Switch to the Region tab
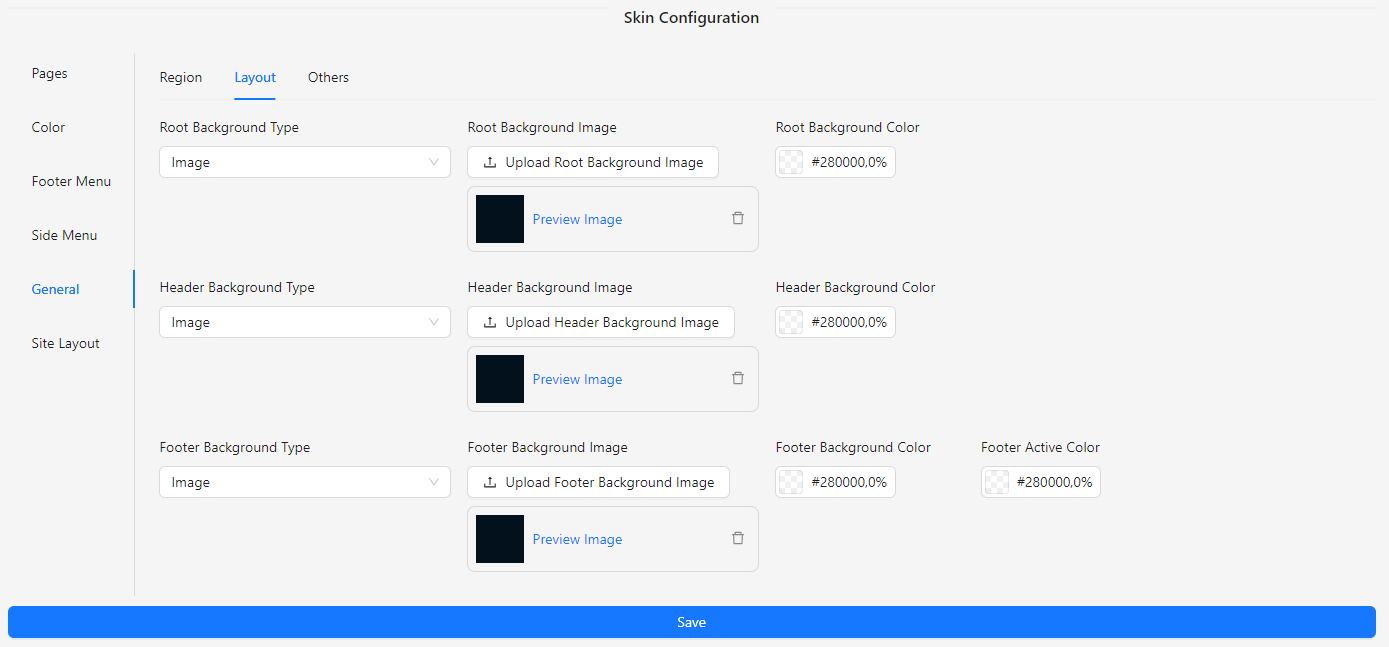The height and width of the screenshot is (647, 1389). [x=181, y=78]
